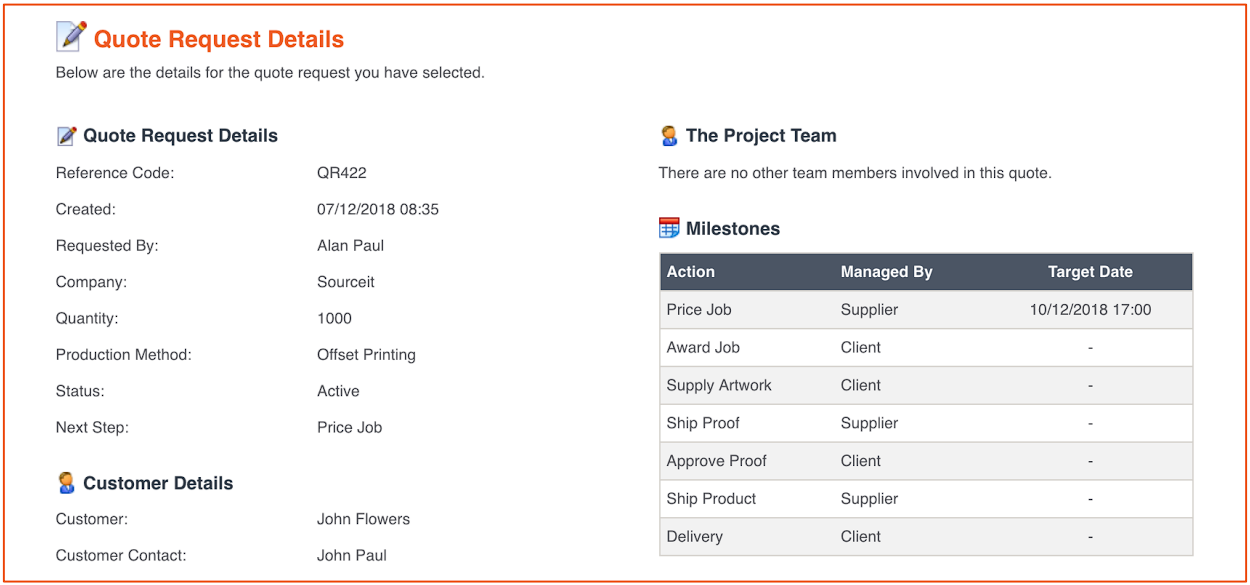
Task: Select the Action column header
Action: 691,272
